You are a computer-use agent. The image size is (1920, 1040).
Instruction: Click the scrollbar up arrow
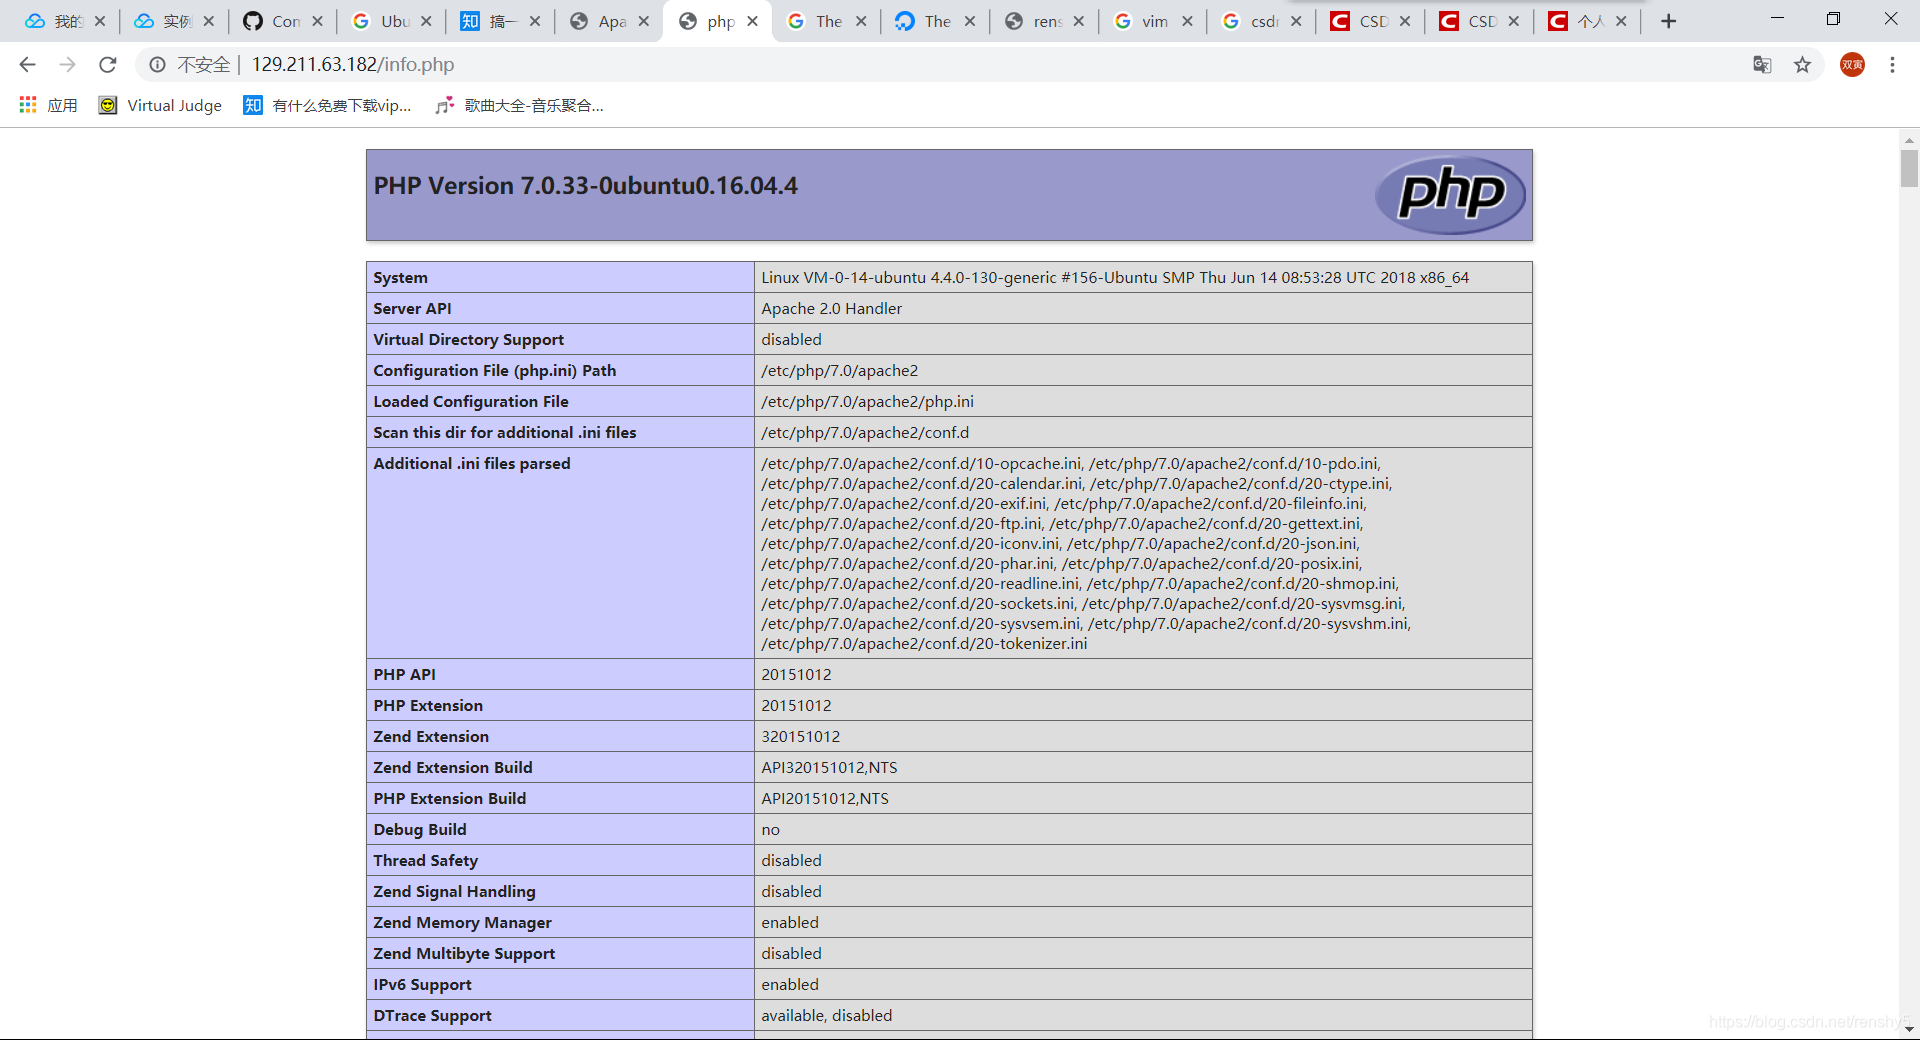[x=1909, y=140]
